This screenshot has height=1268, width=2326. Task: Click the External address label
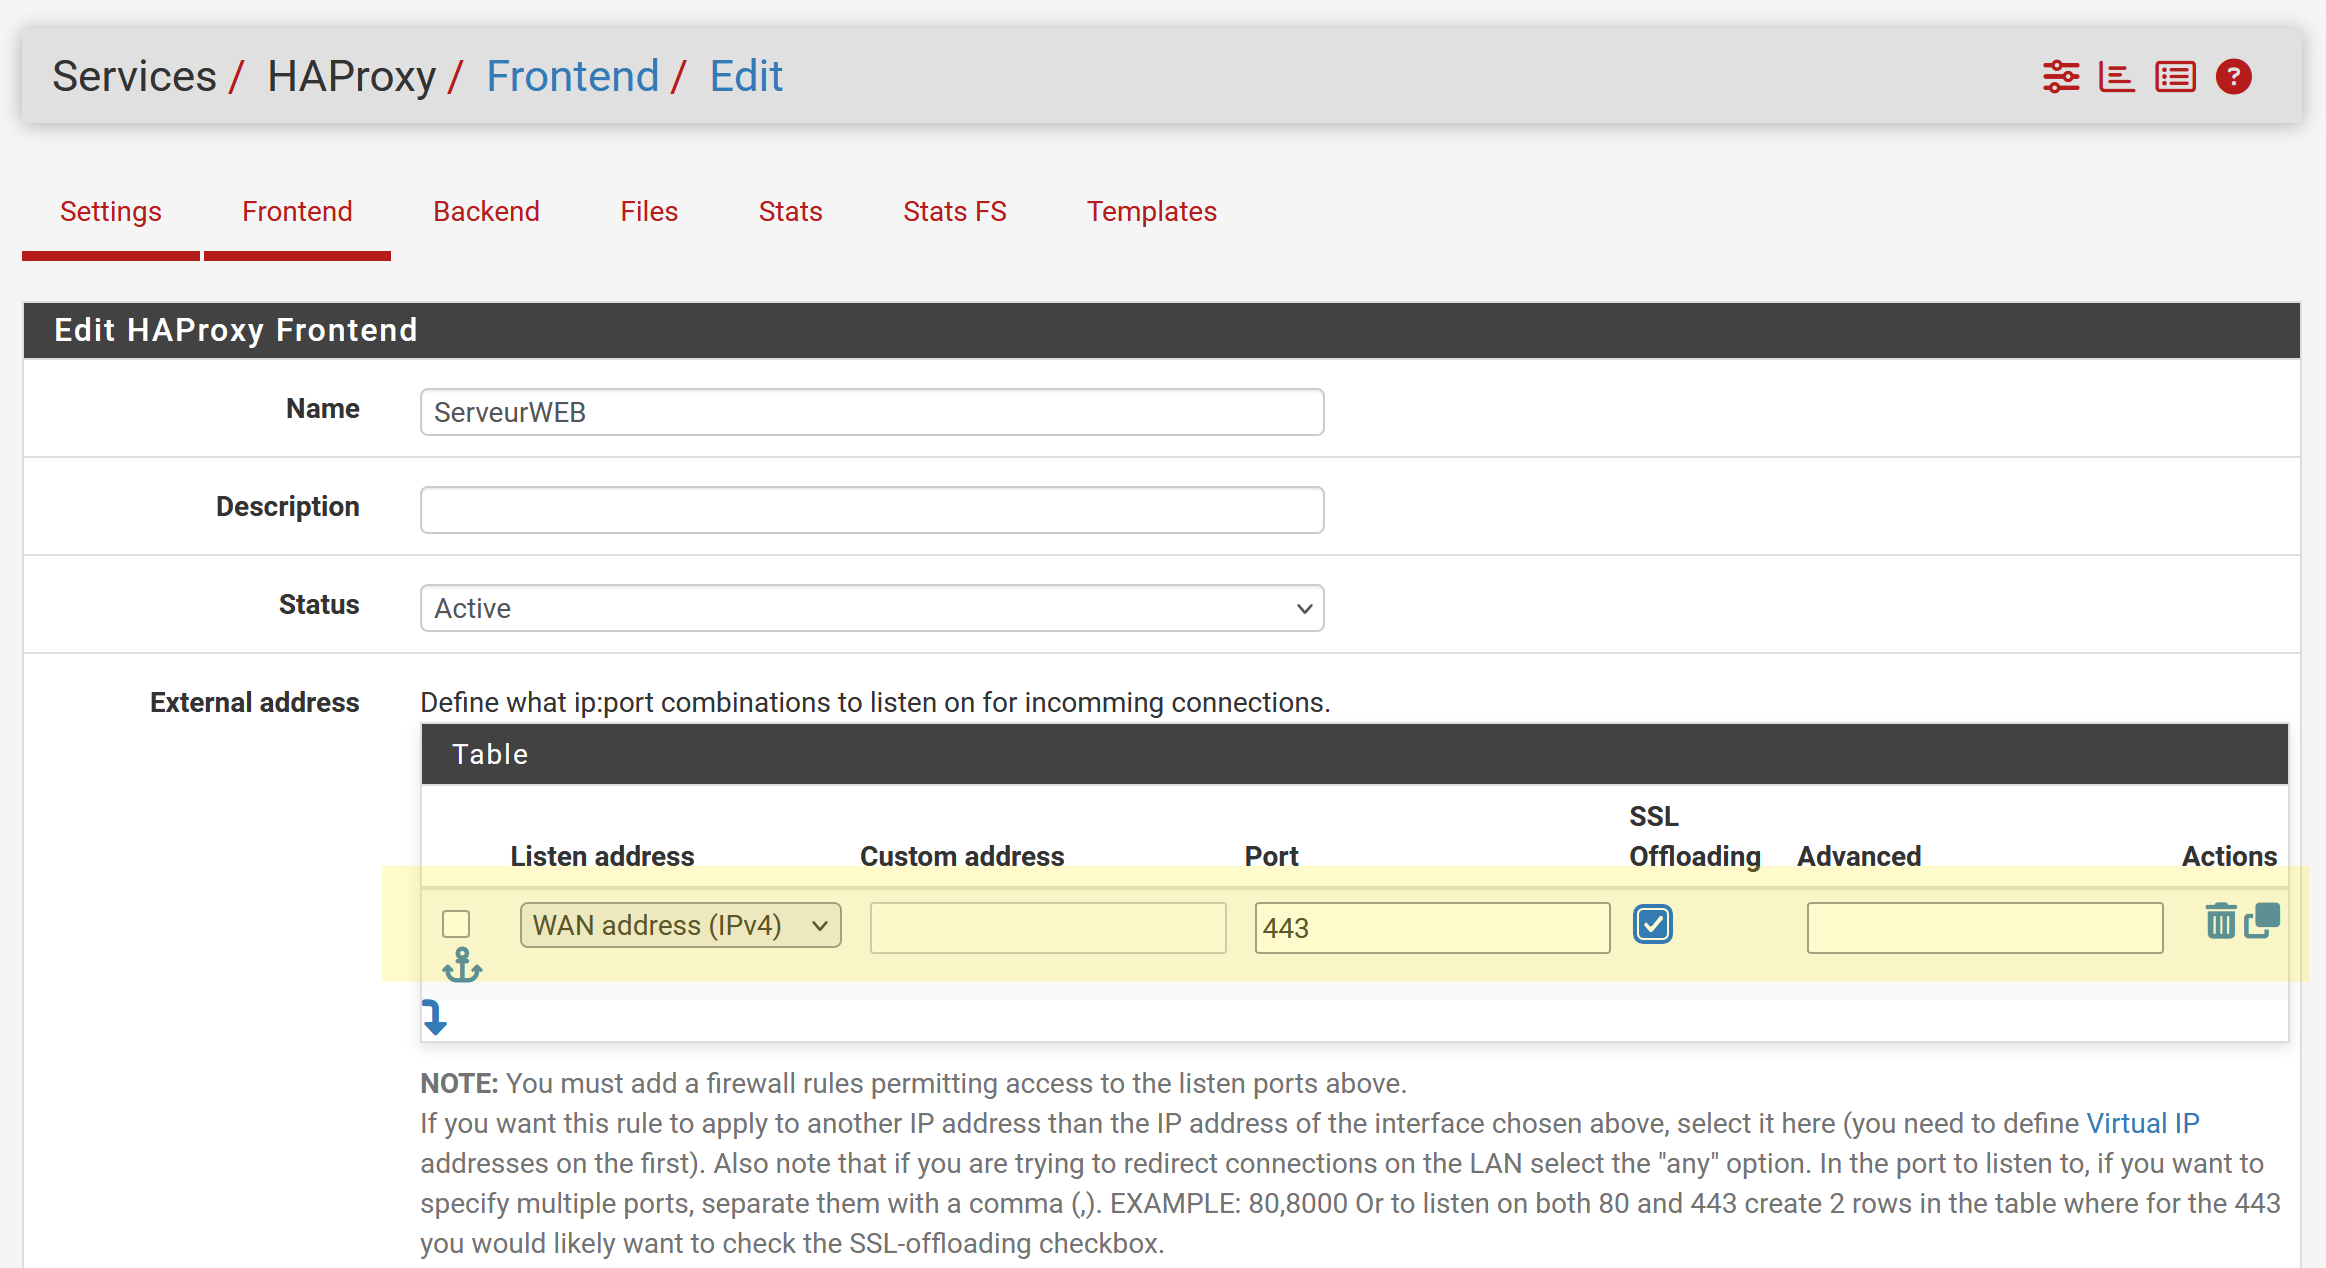[x=254, y=702]
